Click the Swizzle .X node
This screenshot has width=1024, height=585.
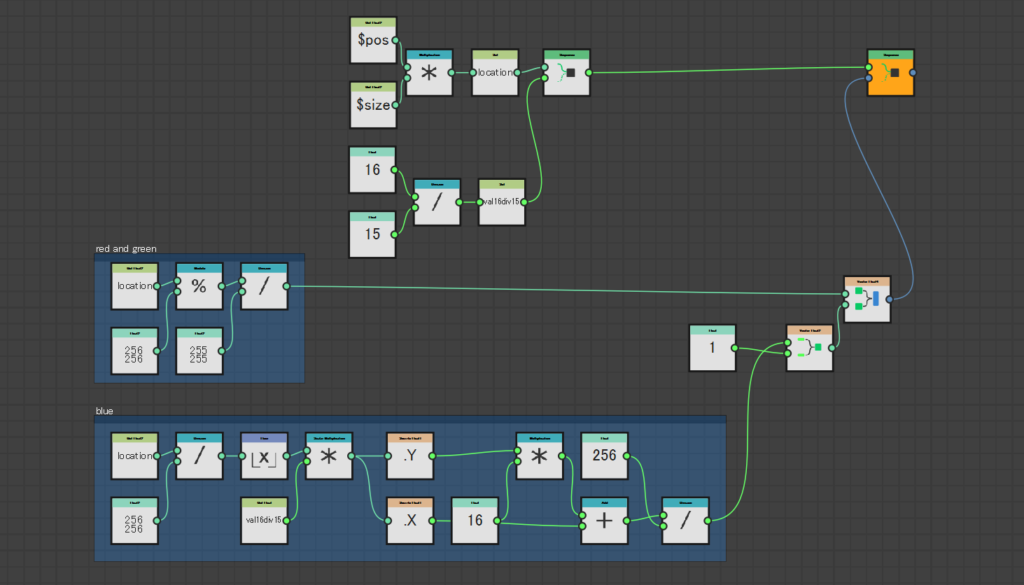pyautogui.click(x=410, y=521)
